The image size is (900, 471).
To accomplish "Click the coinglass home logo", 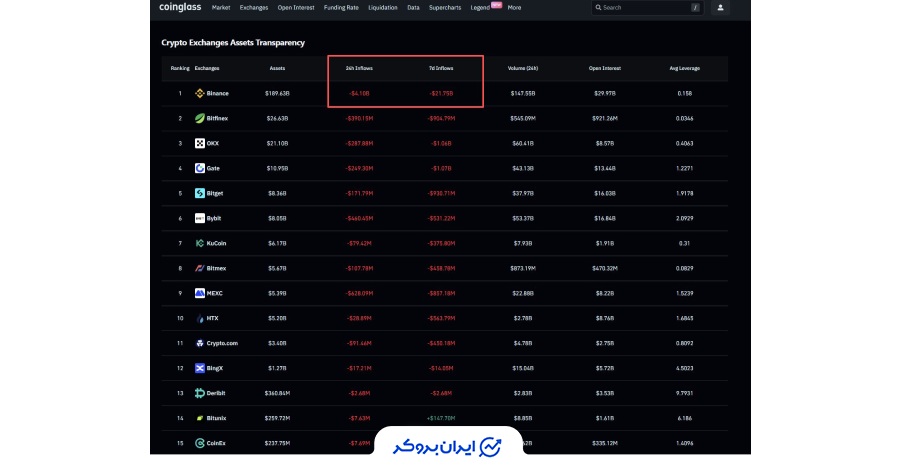I will [179, 7].
